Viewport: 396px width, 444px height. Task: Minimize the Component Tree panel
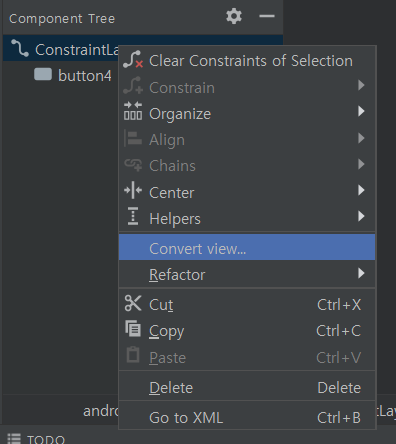point(267,16)
